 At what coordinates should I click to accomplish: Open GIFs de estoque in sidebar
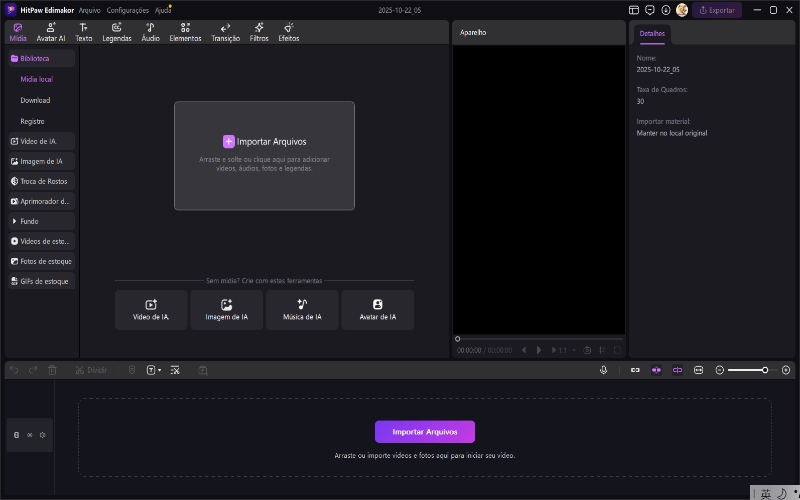(x=42, y=281)
